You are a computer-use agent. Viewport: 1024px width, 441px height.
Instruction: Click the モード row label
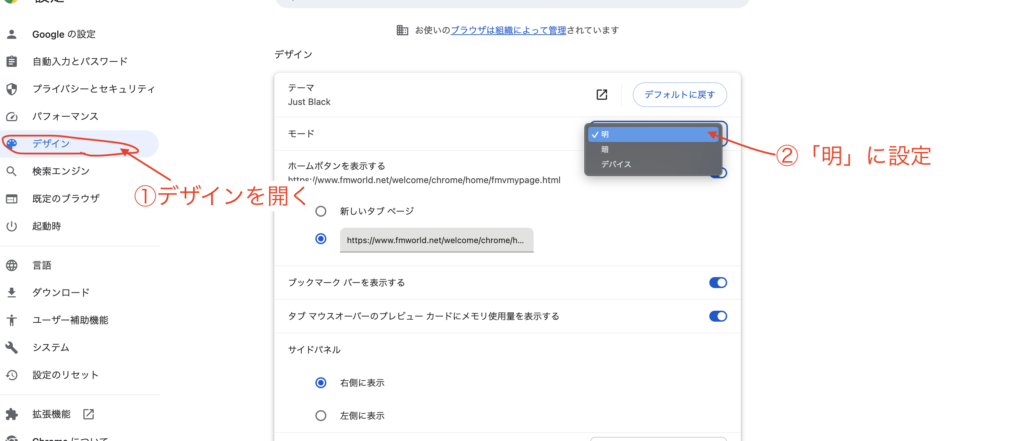[x=301, y=133]
